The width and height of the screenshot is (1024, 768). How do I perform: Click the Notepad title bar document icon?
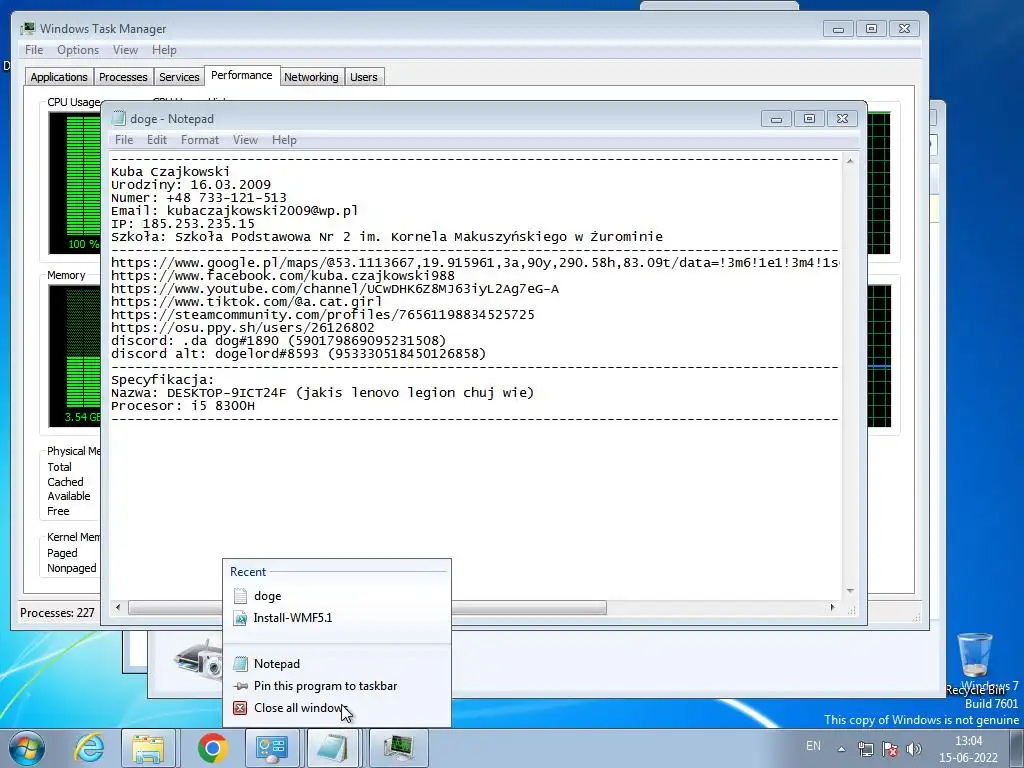pyautogui.click(x=118, y=118)
